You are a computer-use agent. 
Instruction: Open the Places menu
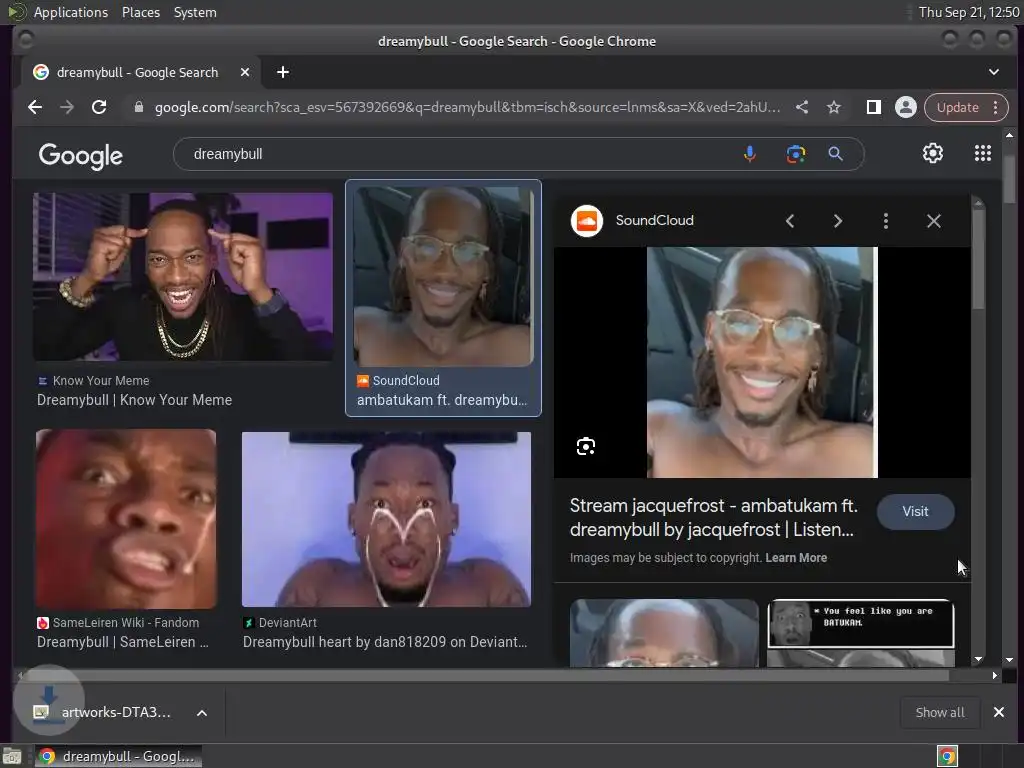click(x=141, y=12)
